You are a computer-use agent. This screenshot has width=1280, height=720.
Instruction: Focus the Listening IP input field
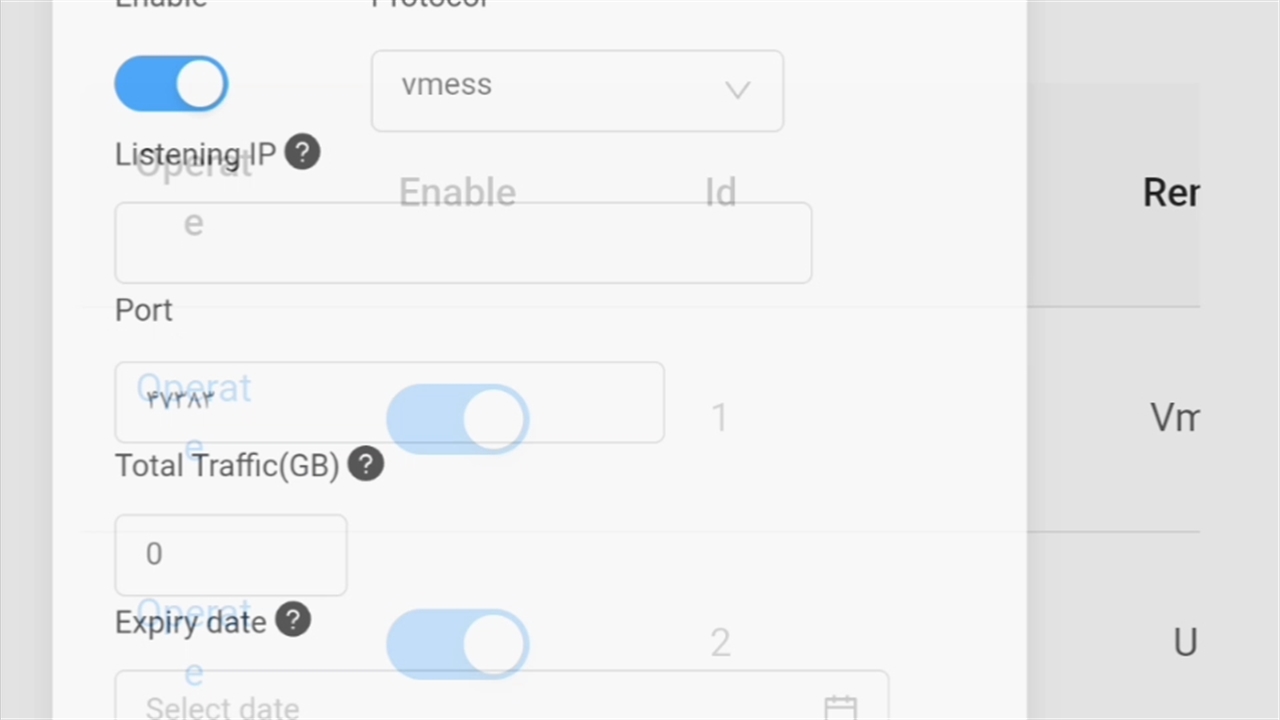463,243
